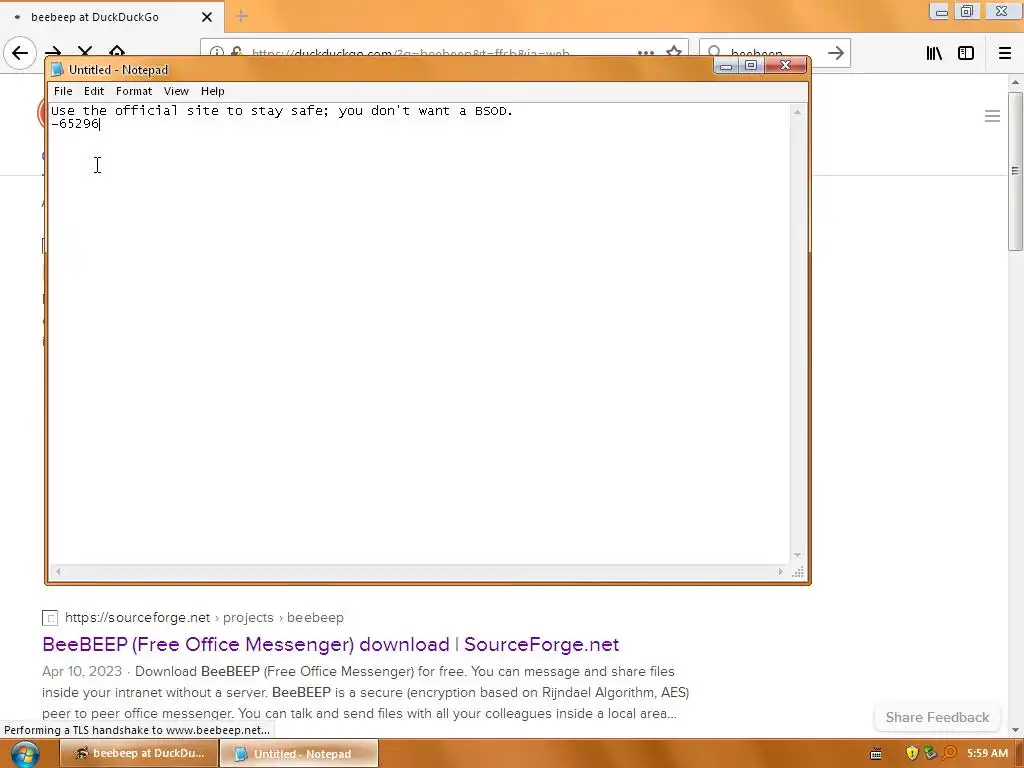Click the Share Feedback button
Image resolution: width=1024 pixels, height=768 pixels.
tap(937, 718)
